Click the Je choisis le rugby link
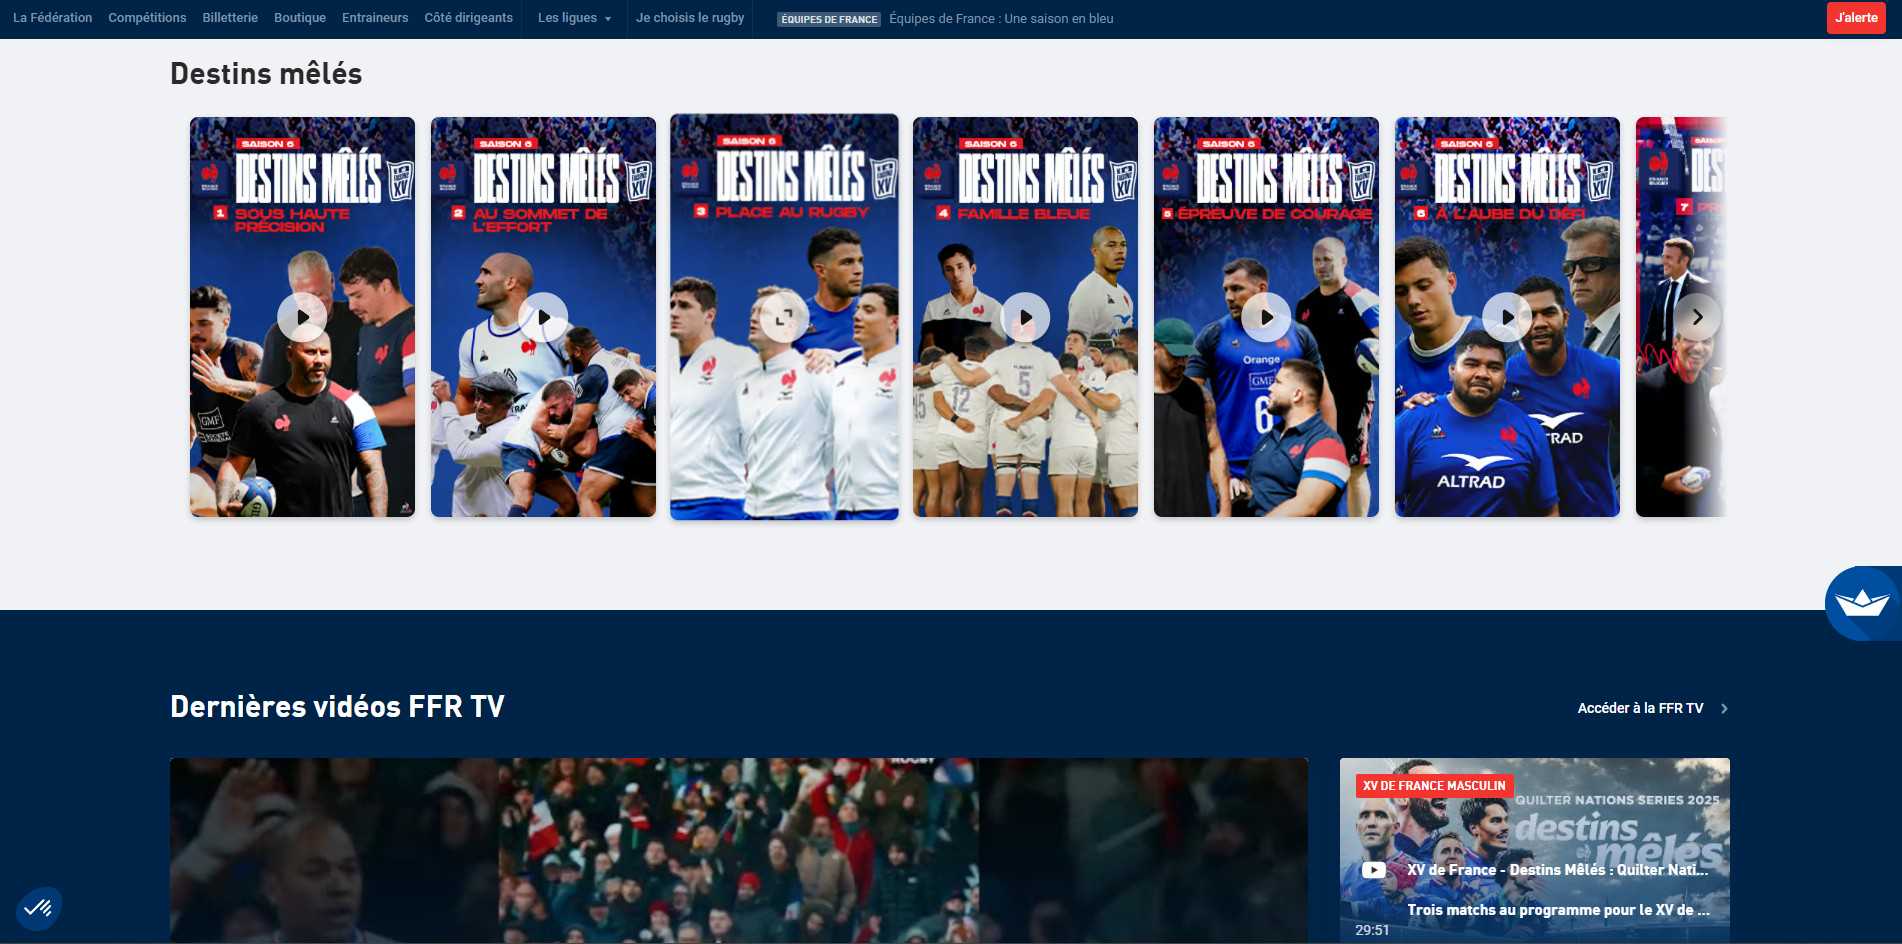This screenshot has width=1902, height=944. click(x=690, y=18)
